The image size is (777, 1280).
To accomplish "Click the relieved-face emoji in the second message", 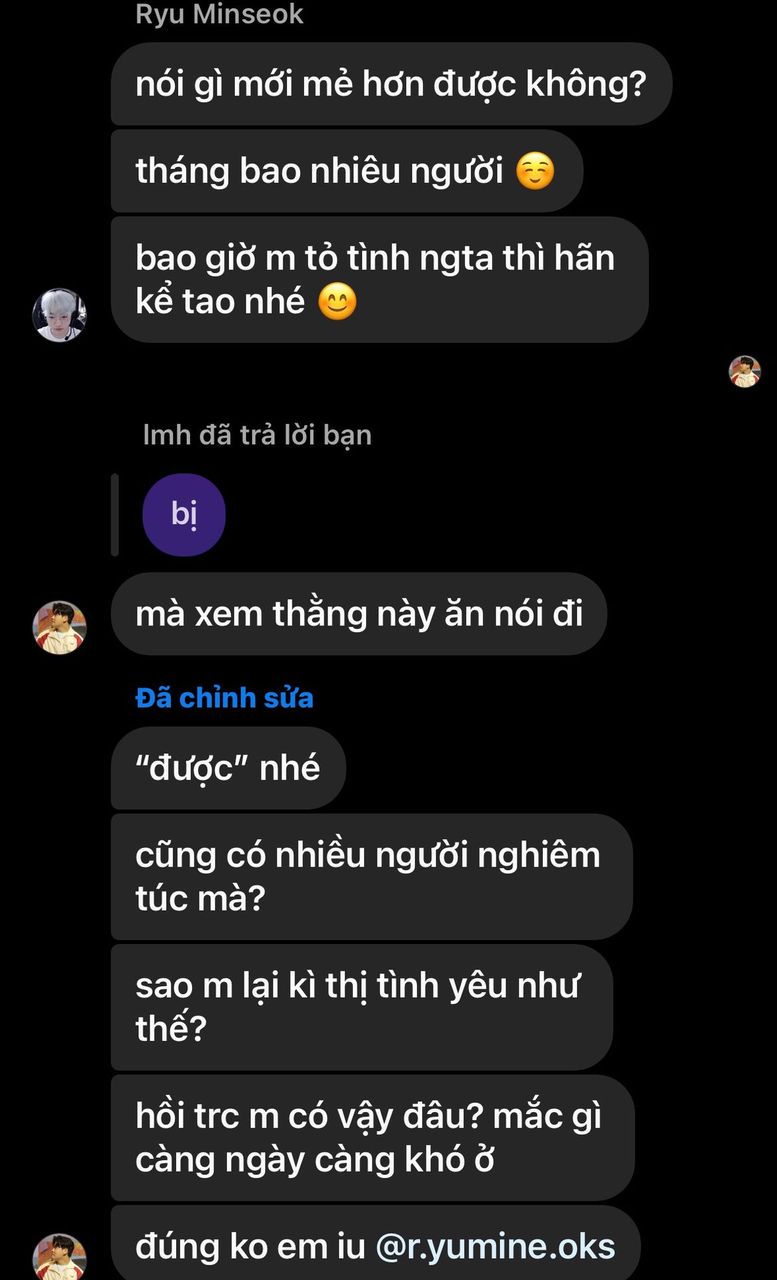I will (535, 172).
